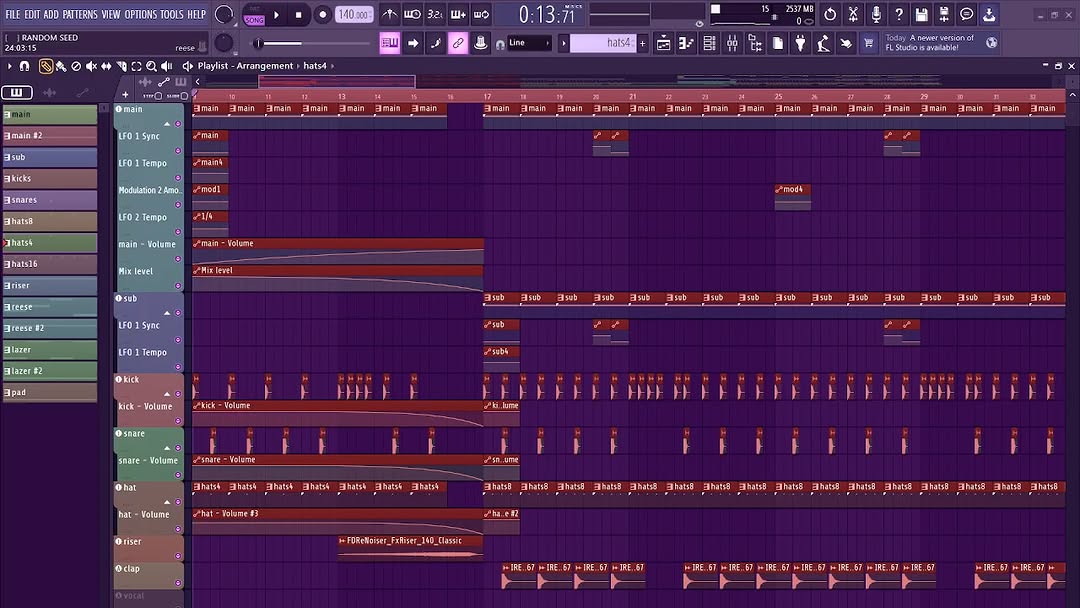Open the PATTERNS menu
The image size is (1080, 608).
80,14
